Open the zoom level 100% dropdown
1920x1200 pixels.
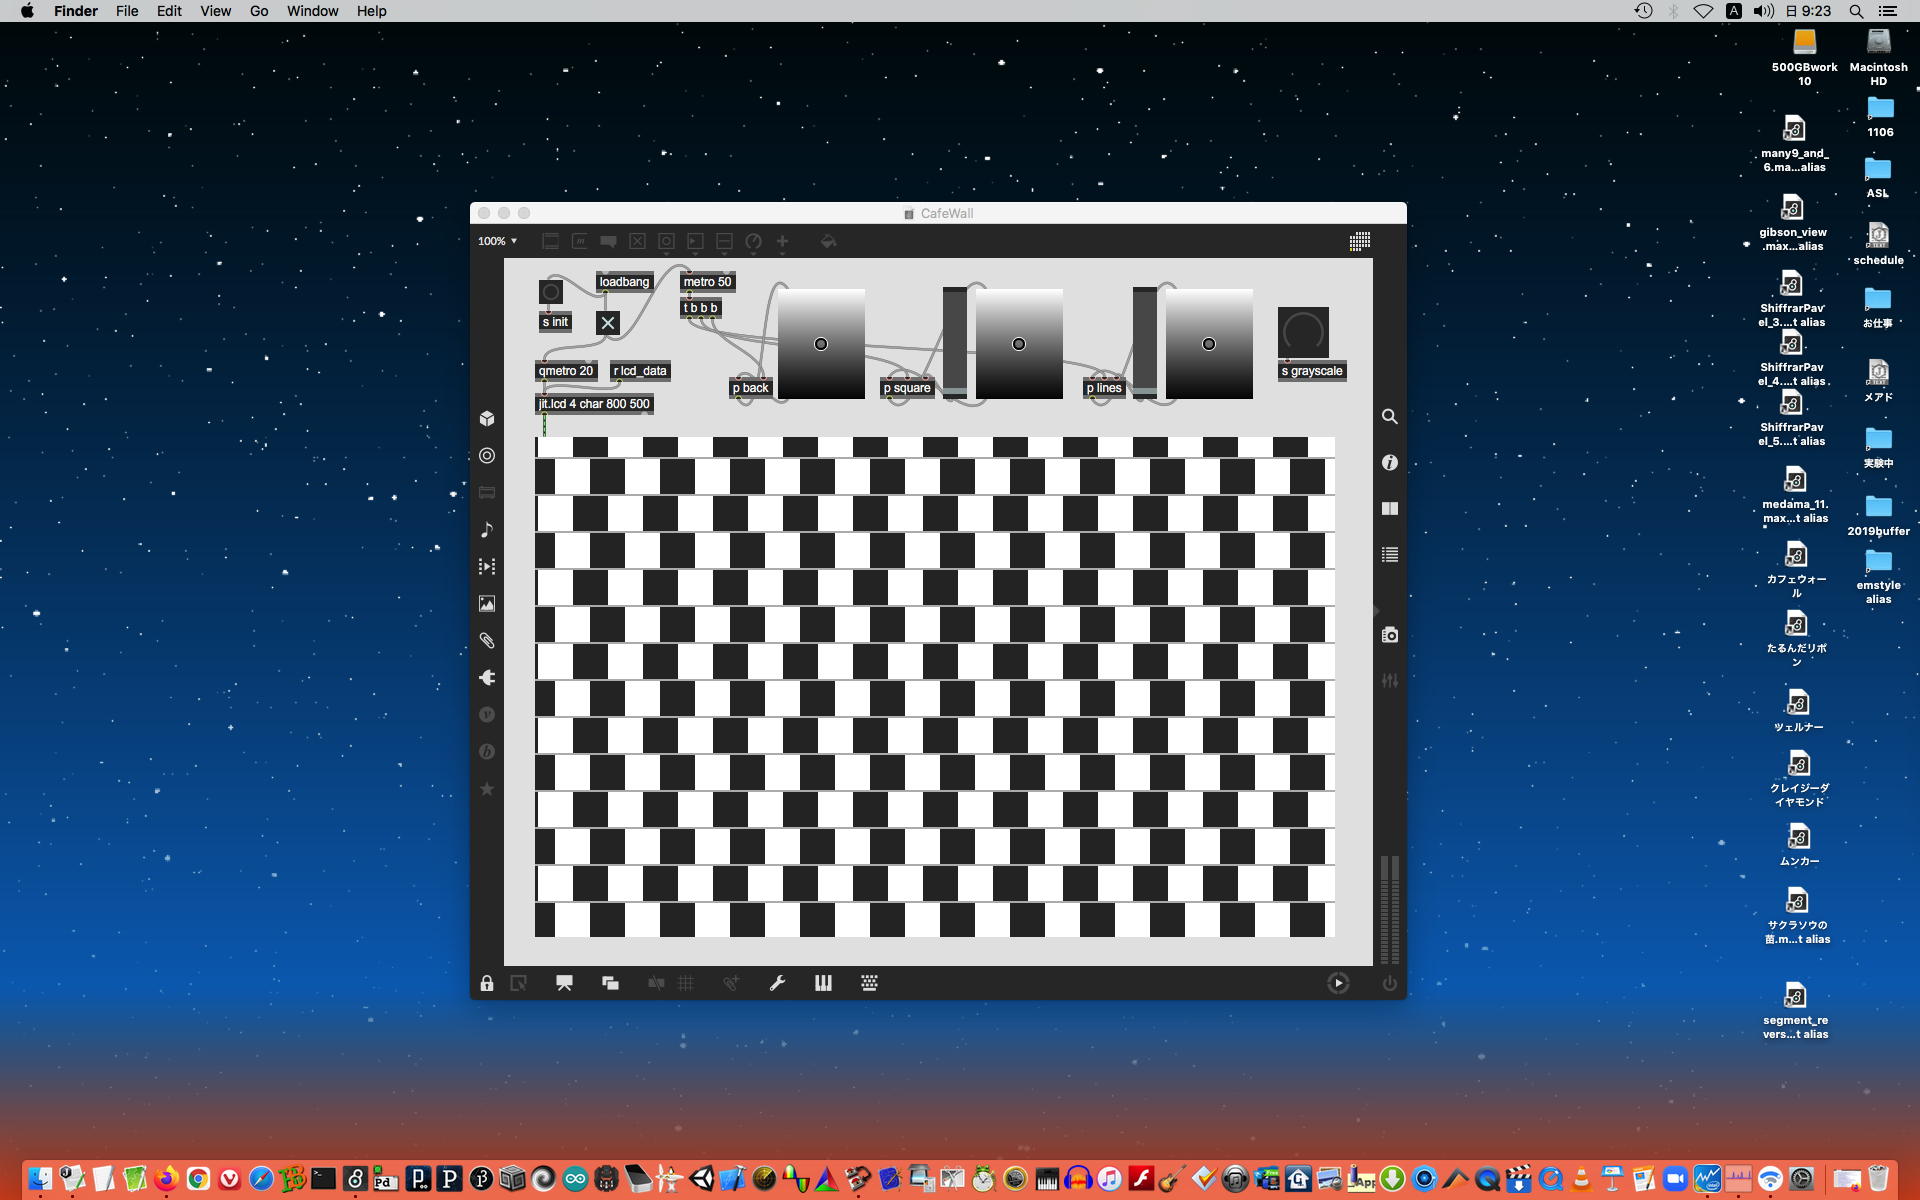(x=497, y=241)
